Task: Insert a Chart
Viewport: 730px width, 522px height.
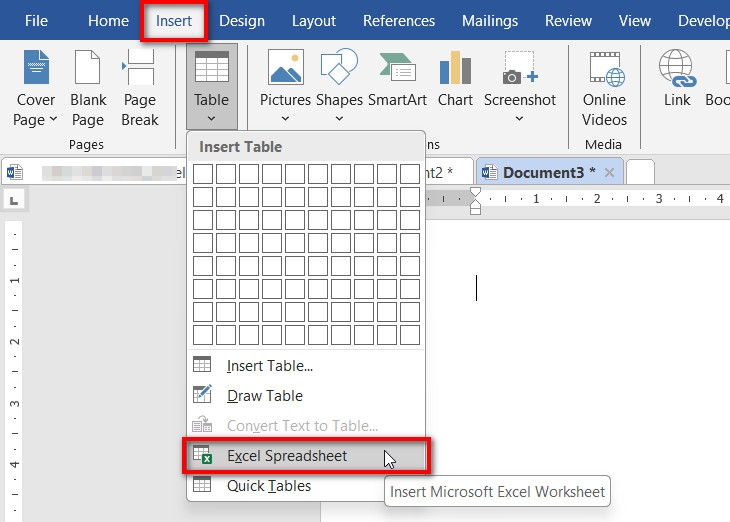Action: (455, 79)
